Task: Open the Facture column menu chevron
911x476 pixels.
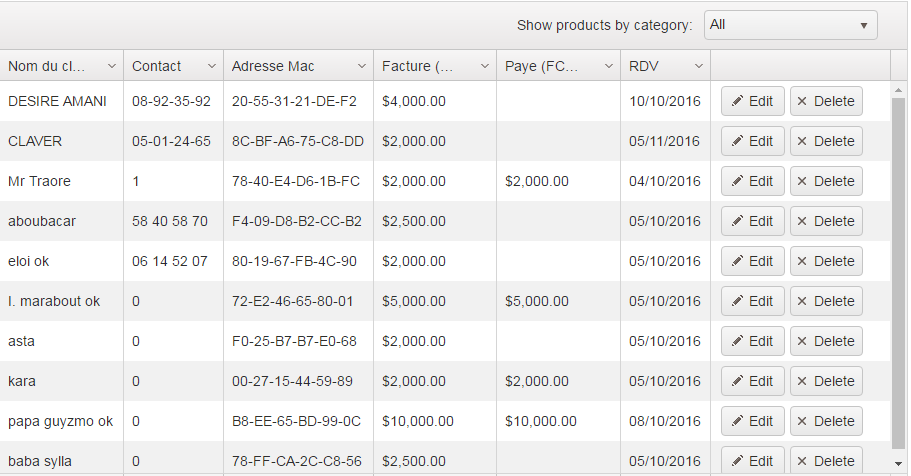Action: pos(484,66)
